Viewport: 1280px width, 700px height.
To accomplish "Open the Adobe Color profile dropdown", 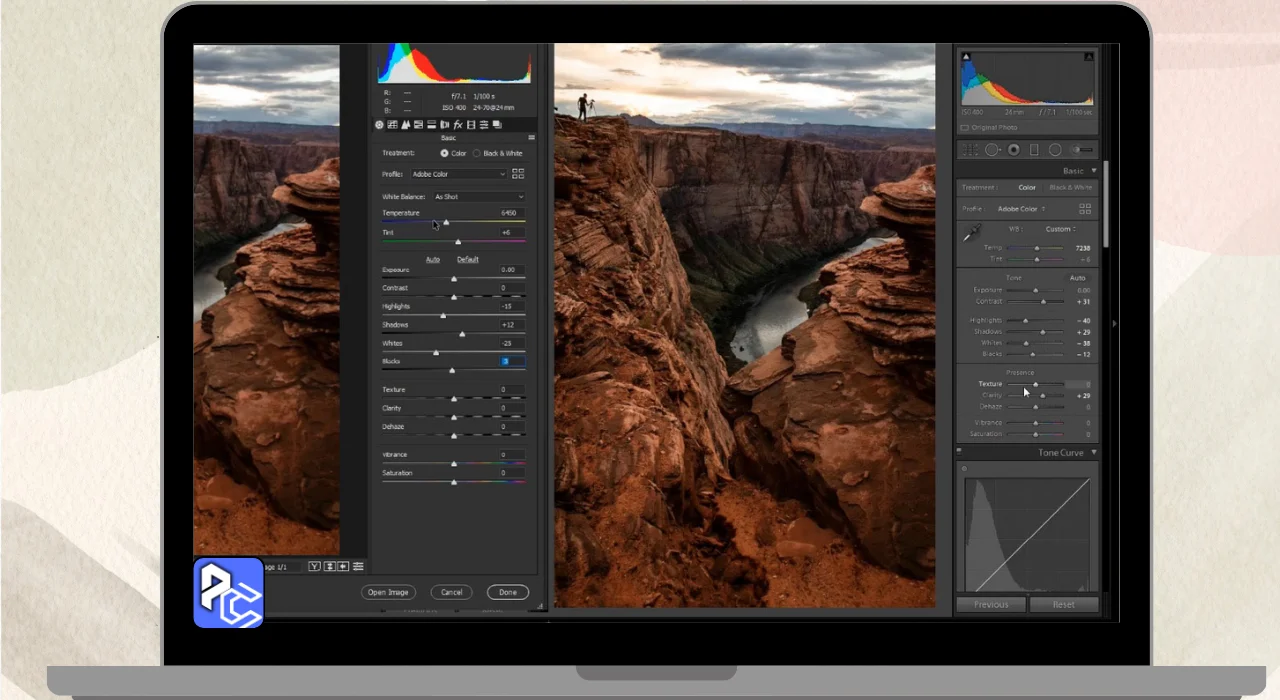I will pos(459,174).
